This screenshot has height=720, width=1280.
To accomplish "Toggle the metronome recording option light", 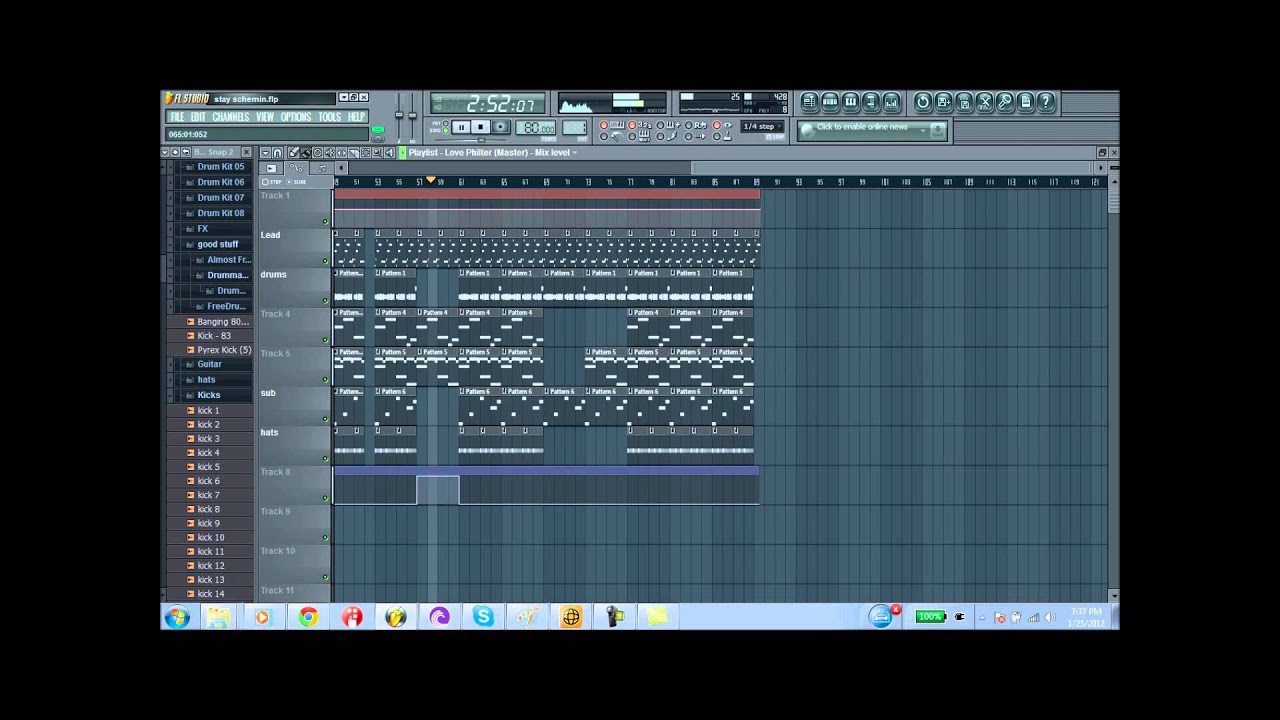I will [x=604, y=136].
